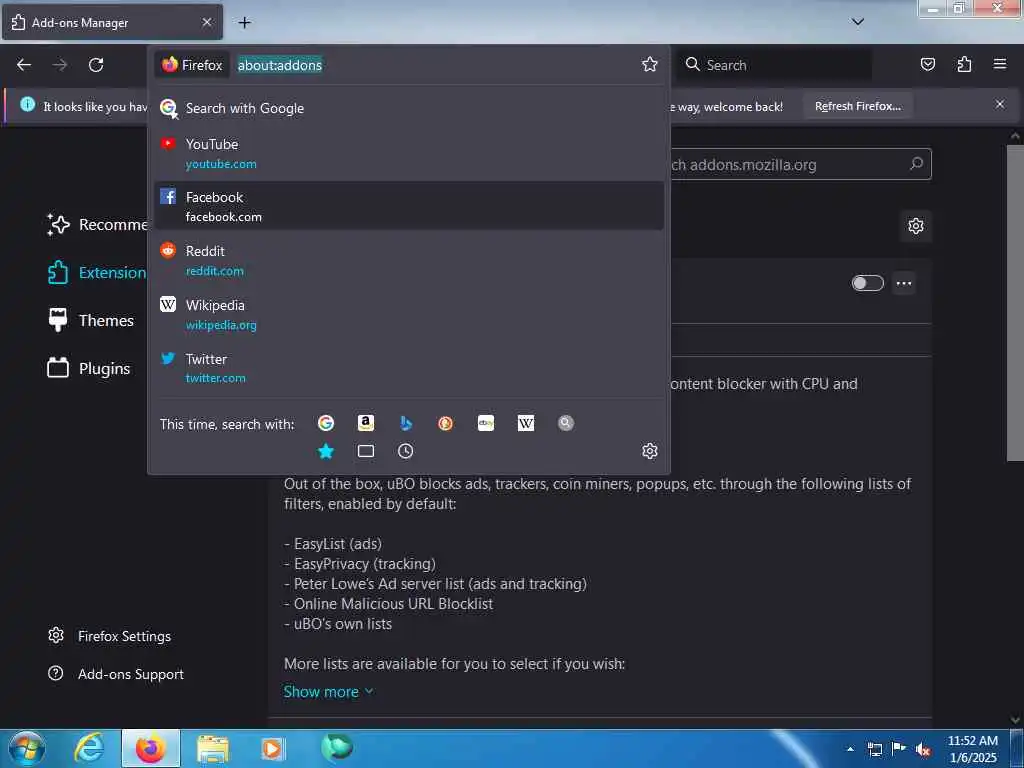Viewport: 1024px width, 768px height.
Task: Open the green round app on taskbar
Action: pyautogui.click(x=337, y=747)
